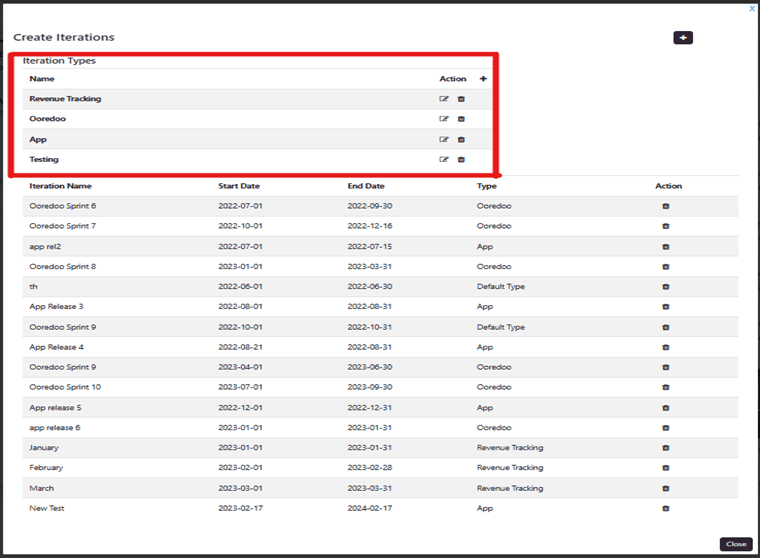Click end date 2022-12-16

[370, 225]
